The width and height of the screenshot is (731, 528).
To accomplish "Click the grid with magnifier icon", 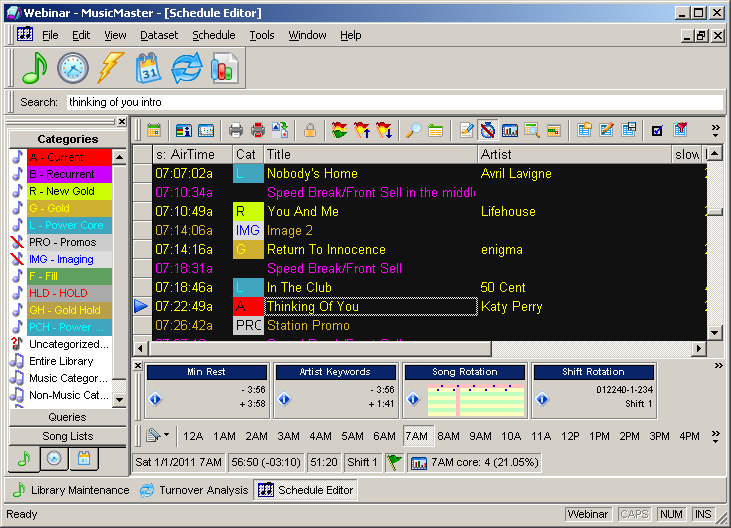I will click(x=531, y=130).
